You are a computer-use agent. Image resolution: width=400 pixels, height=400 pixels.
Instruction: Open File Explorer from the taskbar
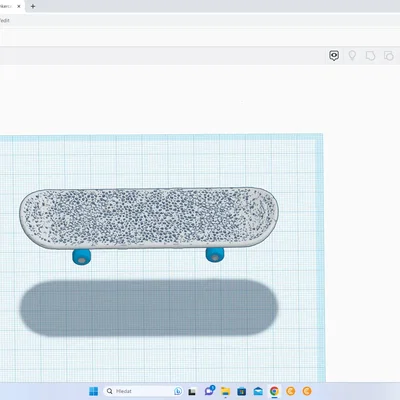click(x=226, y=391)
